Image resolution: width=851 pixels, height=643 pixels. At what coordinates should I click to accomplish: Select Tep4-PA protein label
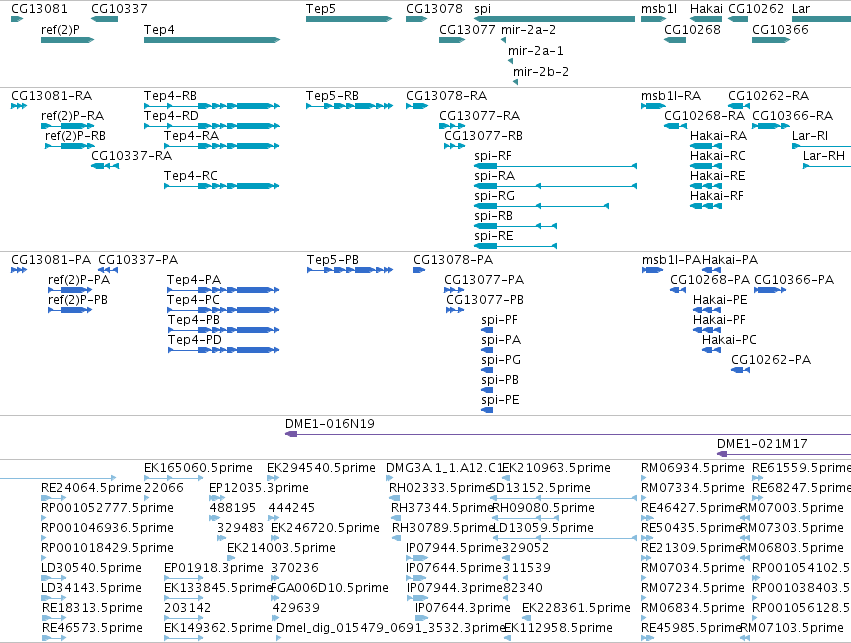click(x=194, y=280)
